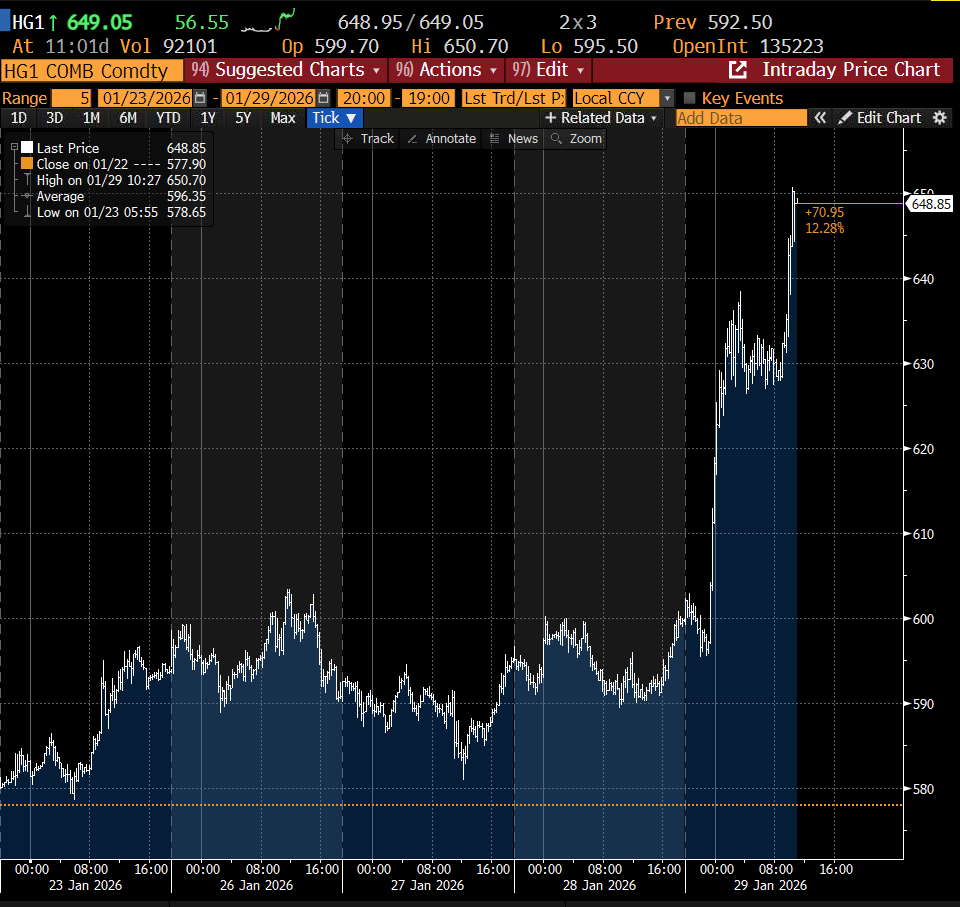Click the Range days input field

(72, 98)
